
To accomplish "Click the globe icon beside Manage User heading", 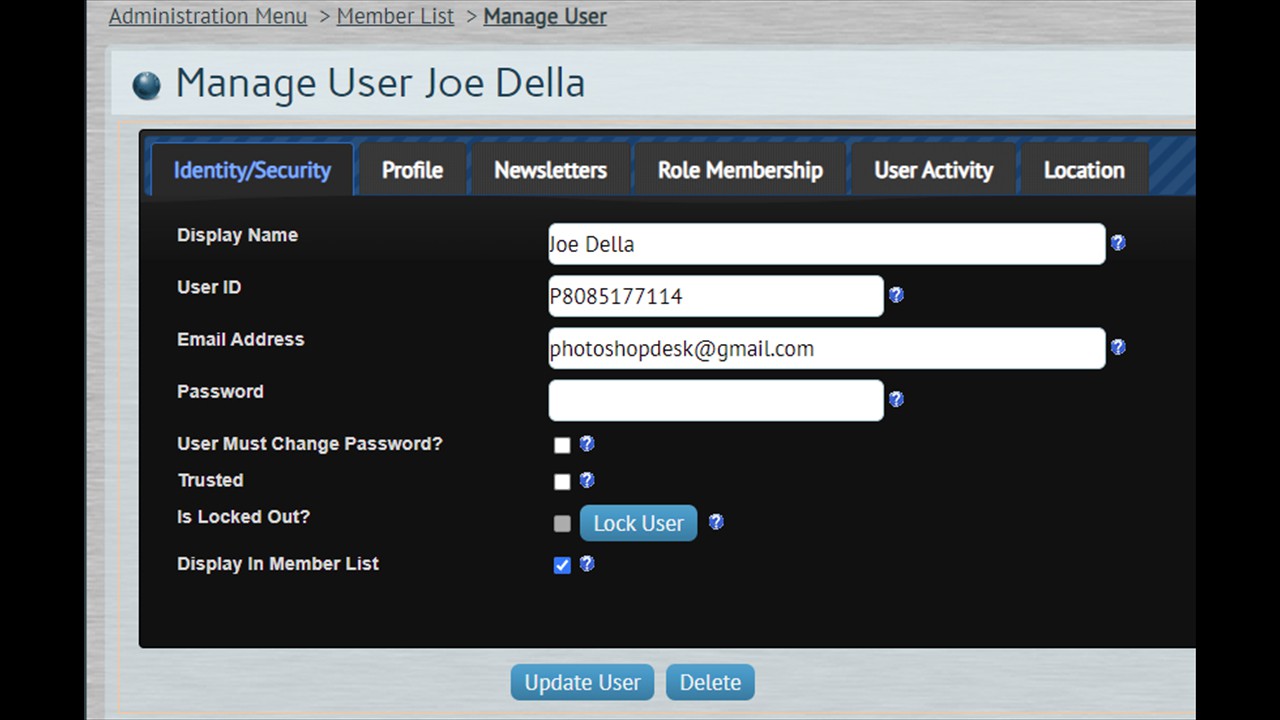I will click(147, 86).
